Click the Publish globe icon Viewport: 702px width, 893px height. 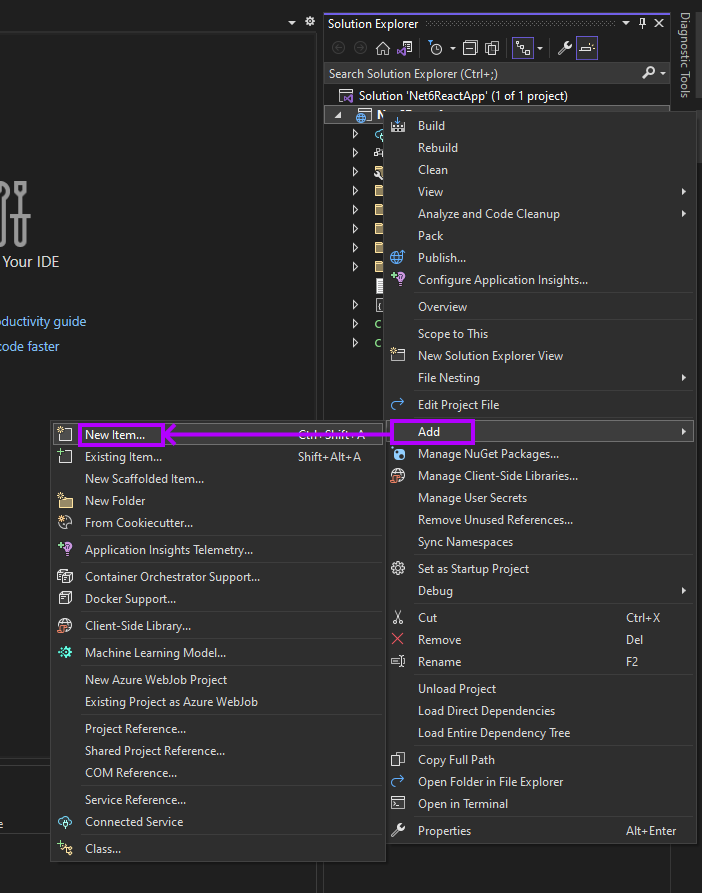[397, 257]
